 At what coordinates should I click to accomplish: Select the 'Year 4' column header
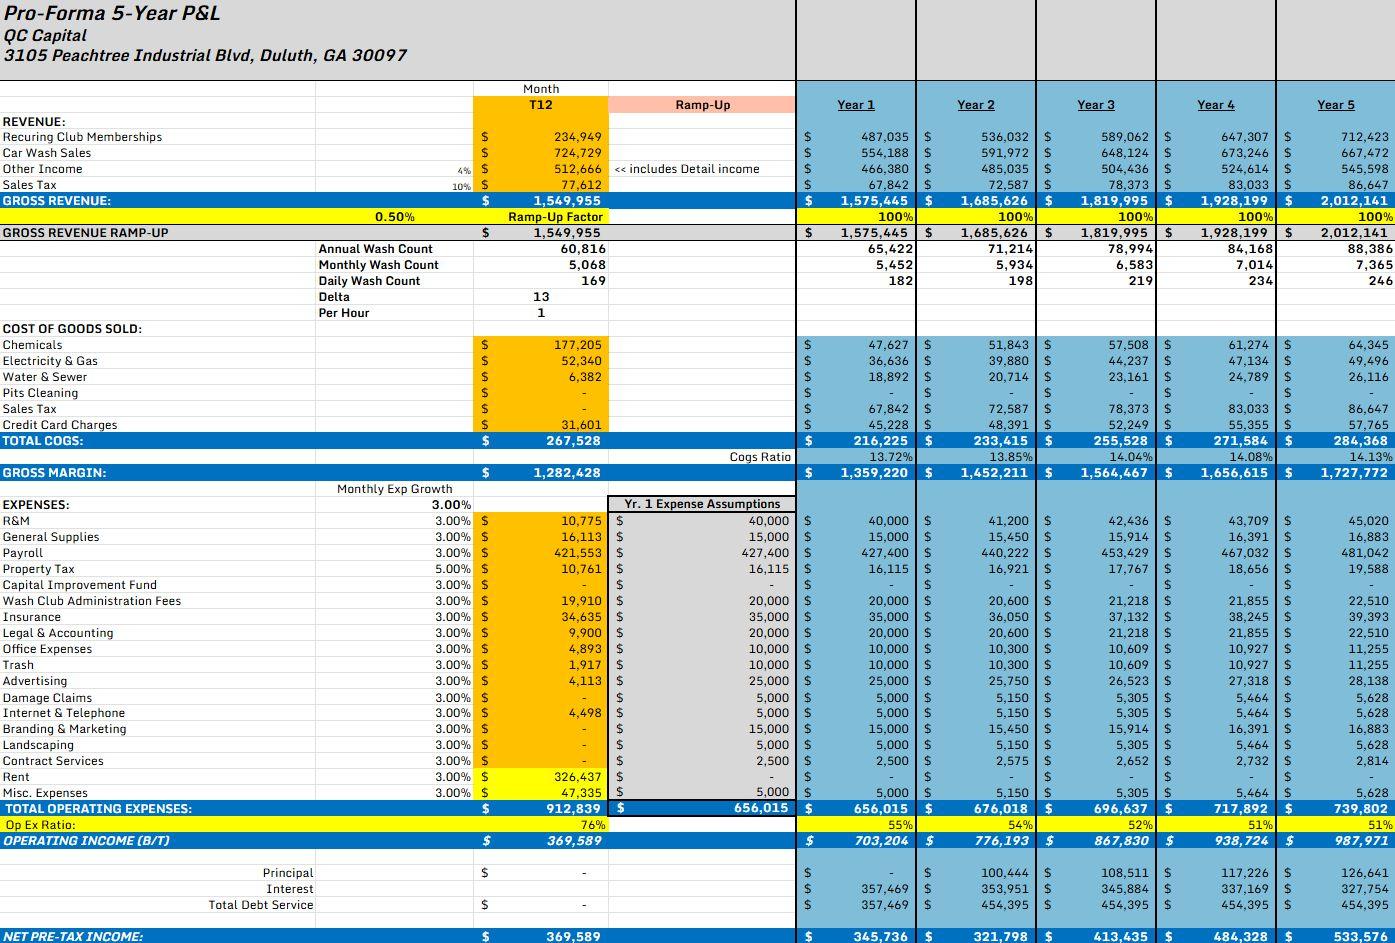(x=1216, y=105)
